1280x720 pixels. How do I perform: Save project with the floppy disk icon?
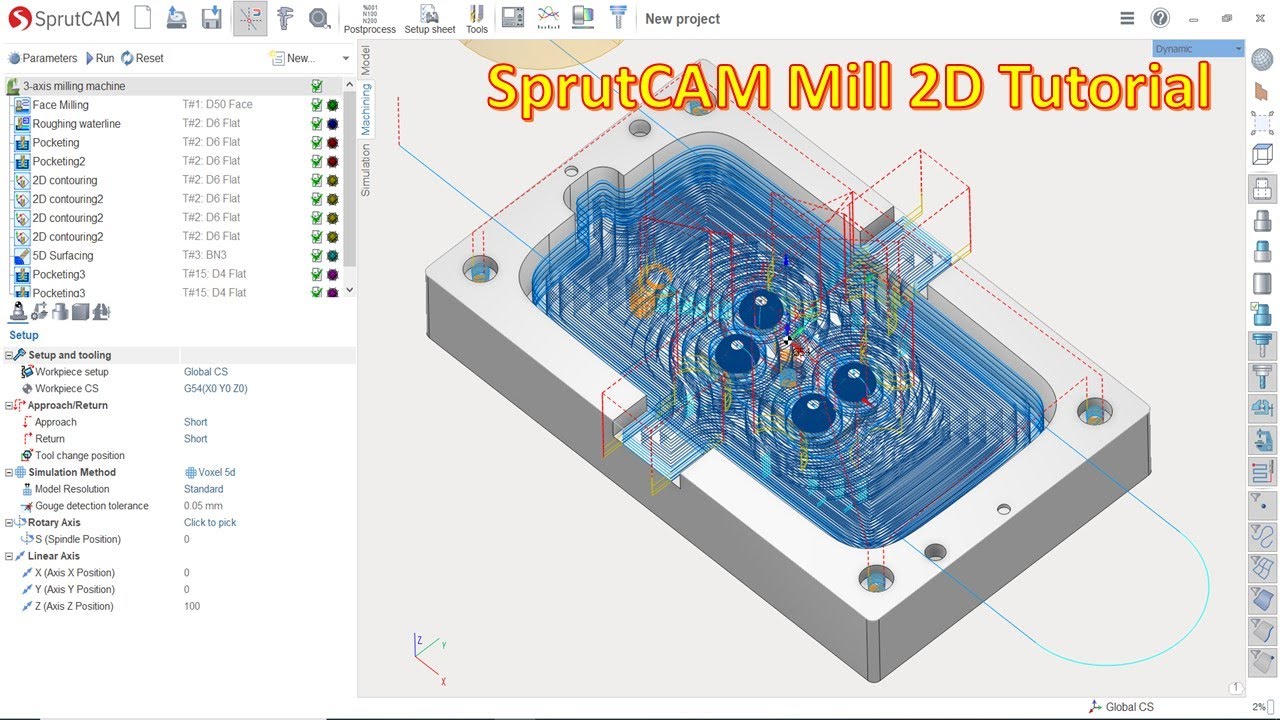[211, 18]
